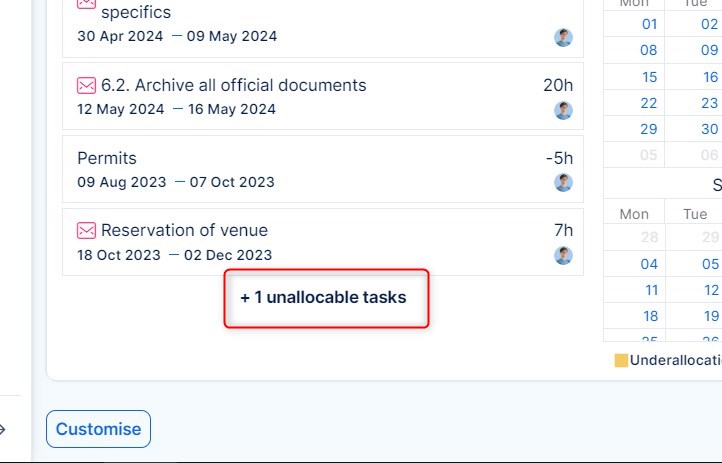Open the Reservation of venue task

click(x=184, y=231)
